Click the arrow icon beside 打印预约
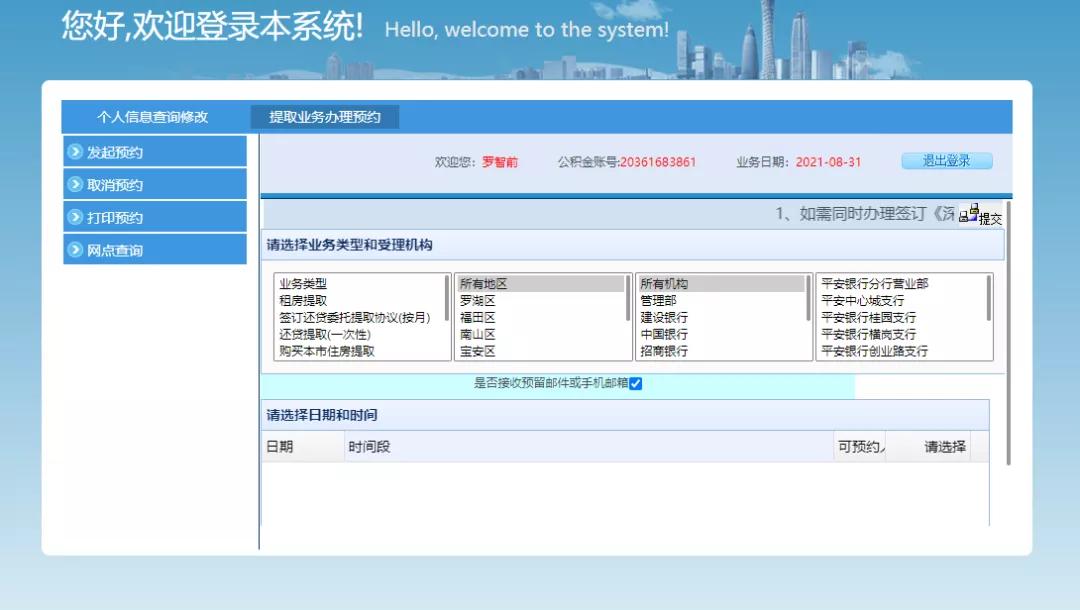 pyautogui.click(x=74, y=216)
